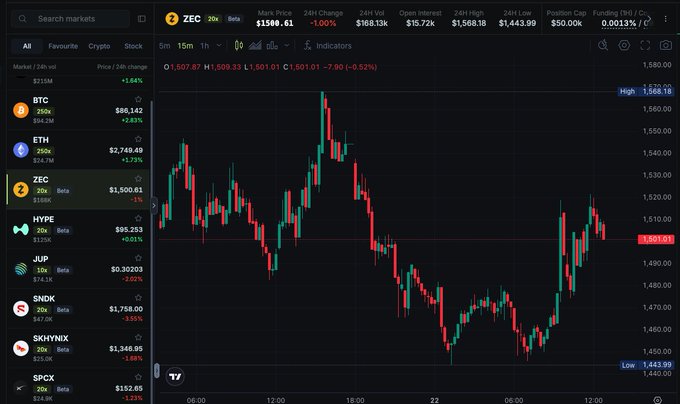Select the BTC $86,142 price
The image size is (680, 404).
point(129,111)
